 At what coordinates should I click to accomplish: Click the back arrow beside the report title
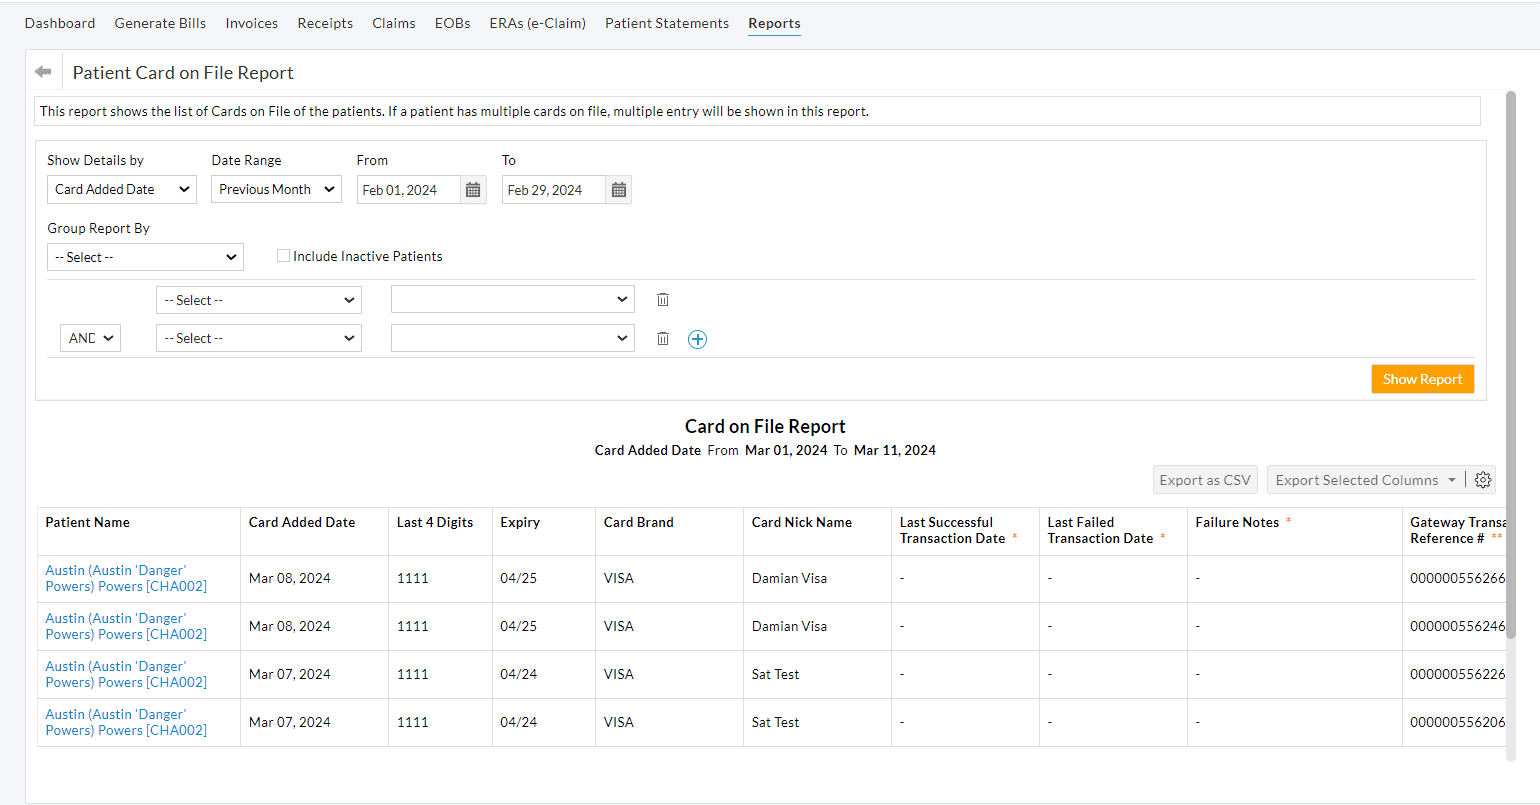pyautogui.click(x=43, y=72)
